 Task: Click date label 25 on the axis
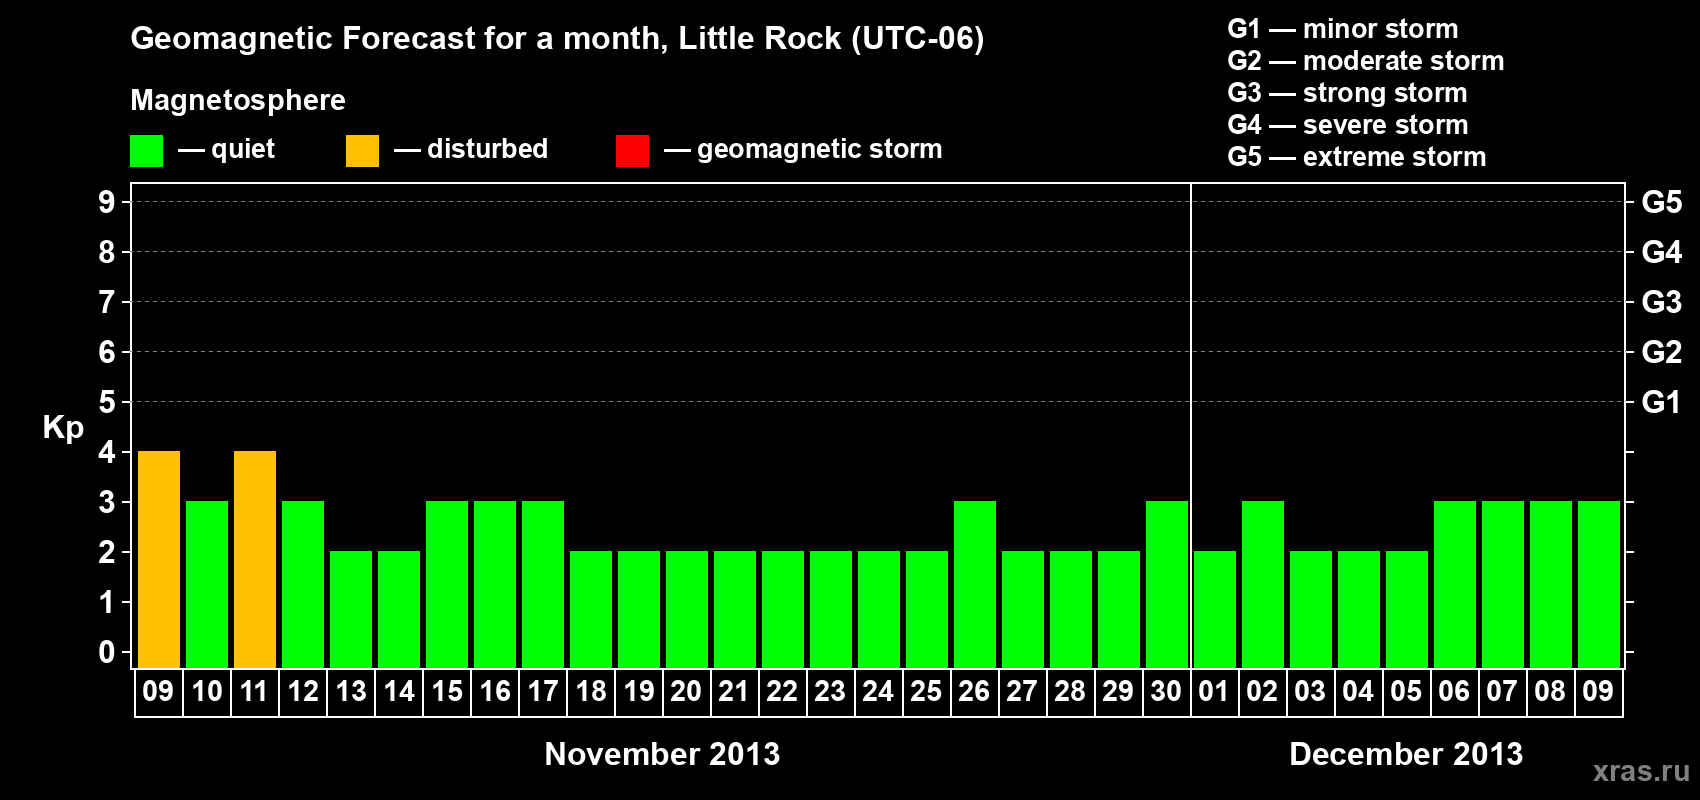pyautogui.click(x=926, y=692)
